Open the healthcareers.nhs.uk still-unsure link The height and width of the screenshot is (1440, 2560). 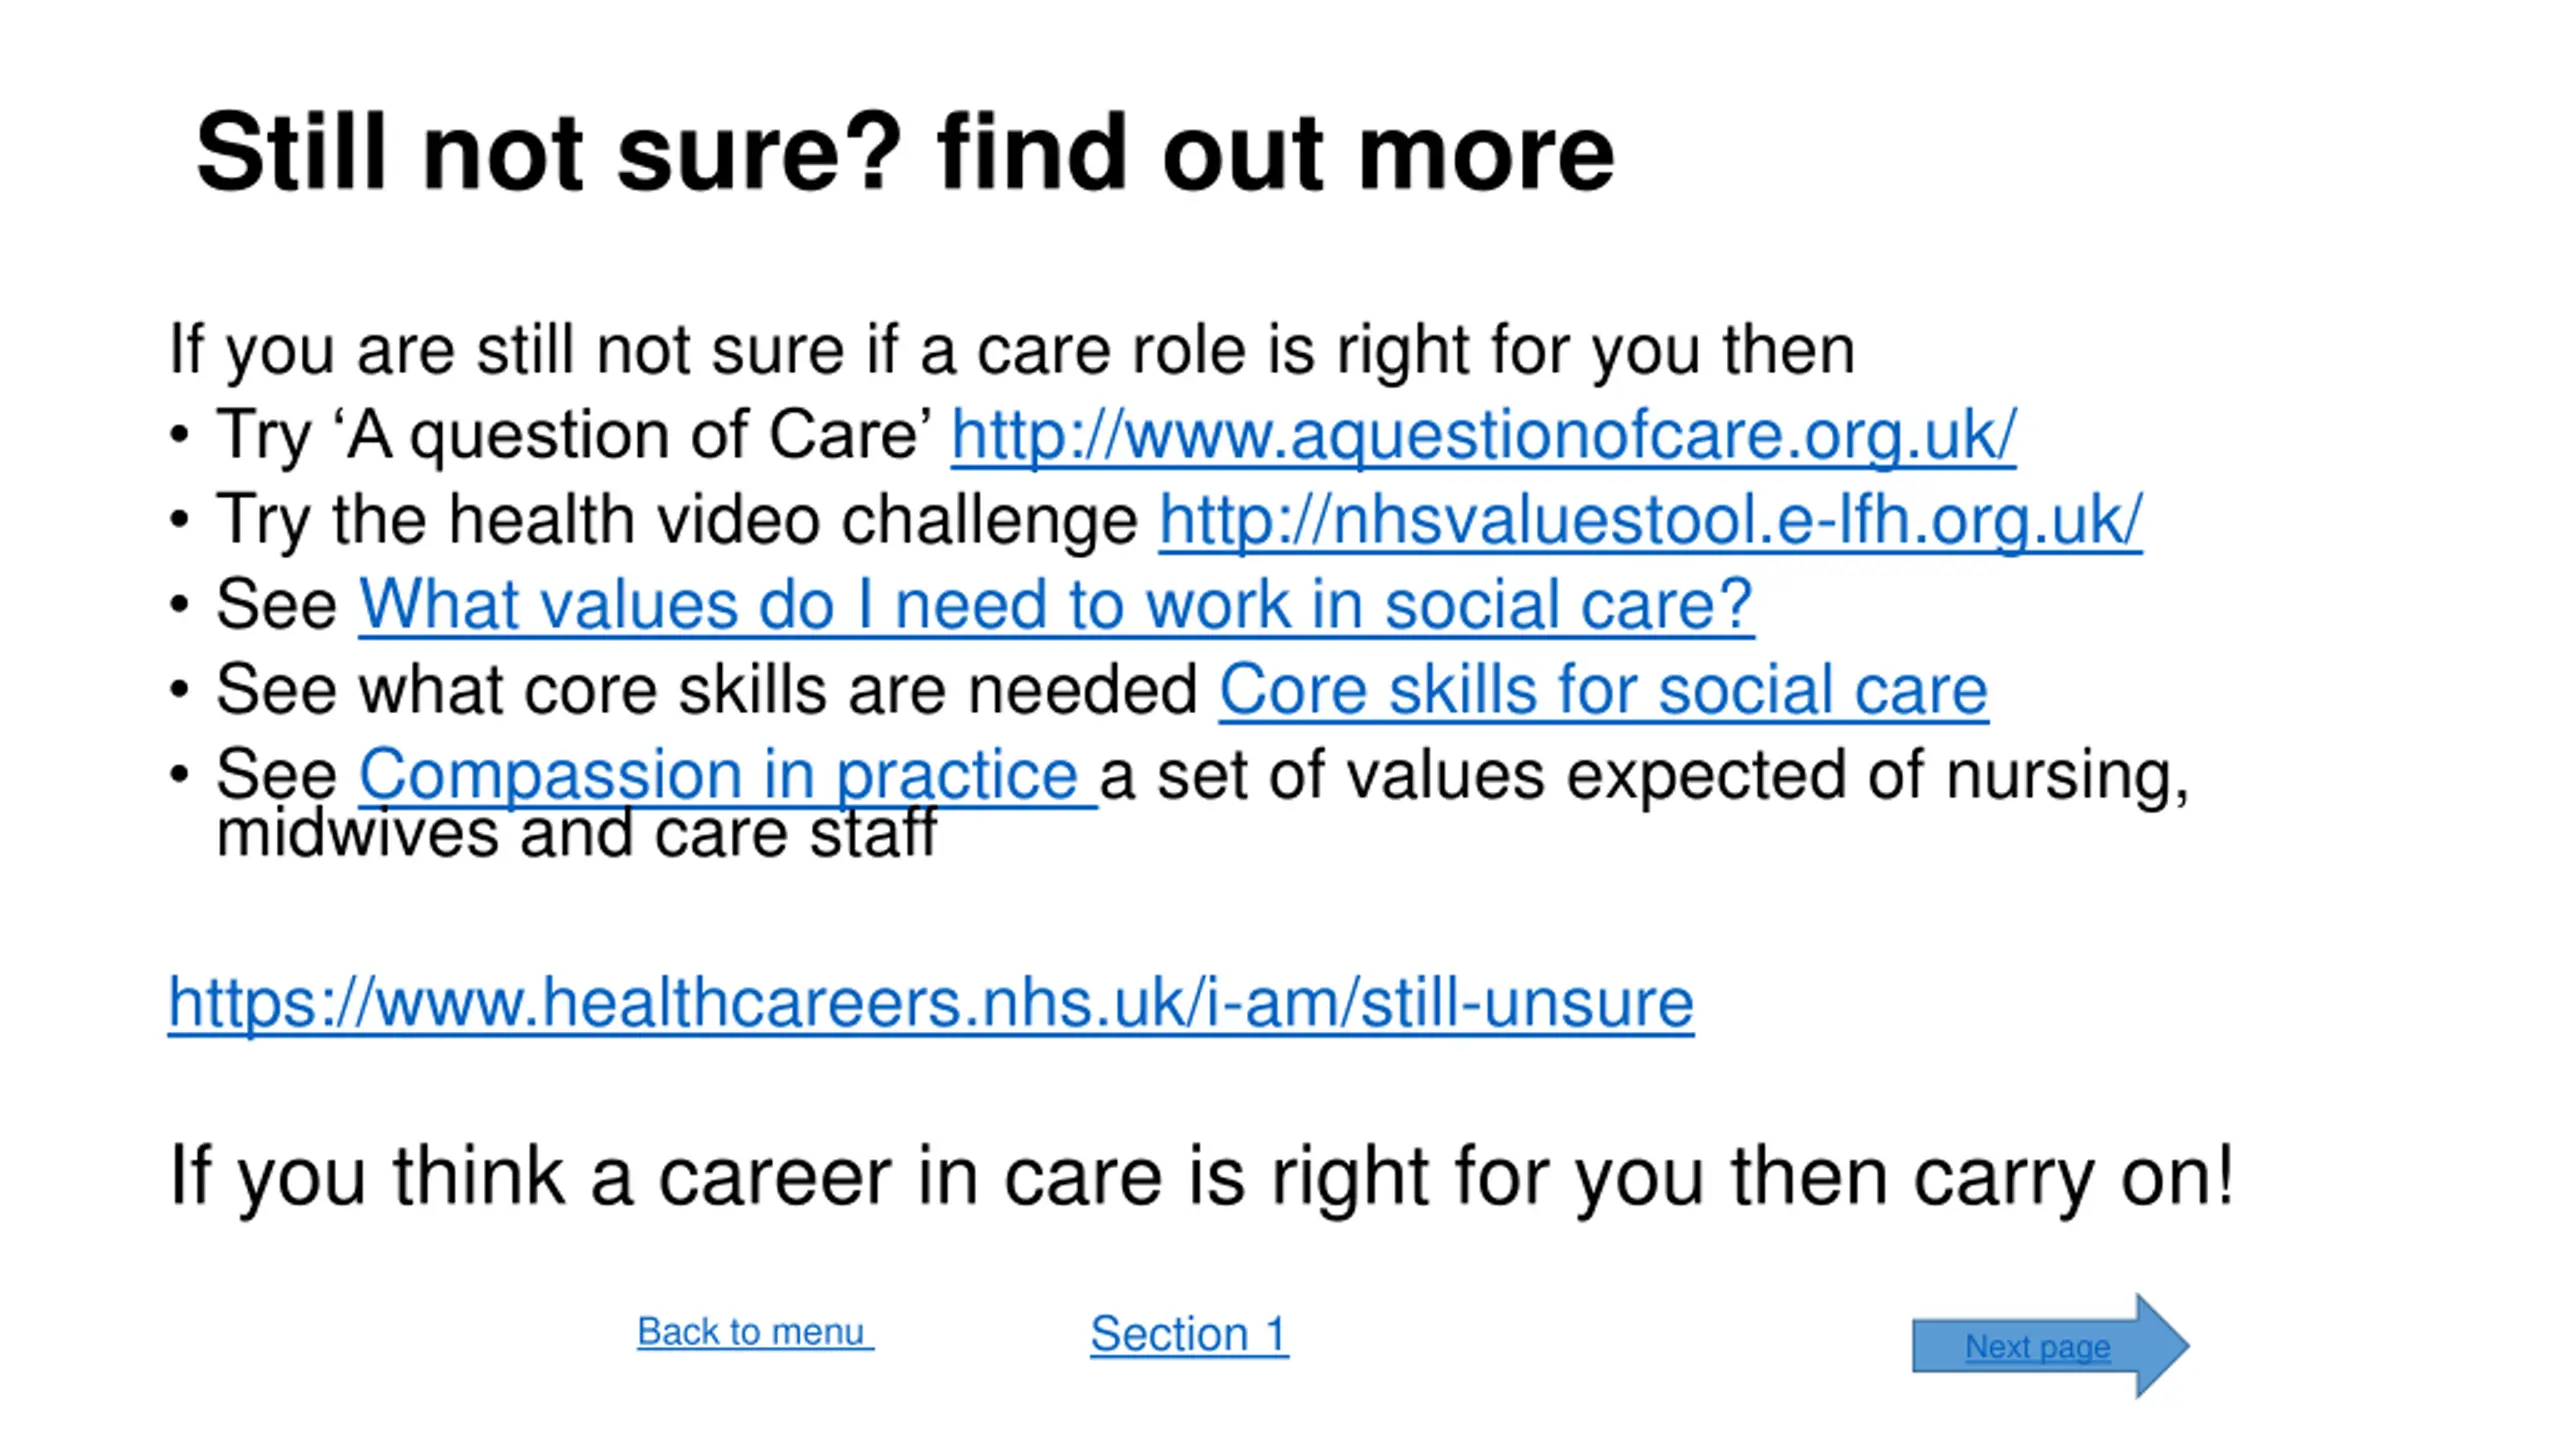click(931, 1003)
